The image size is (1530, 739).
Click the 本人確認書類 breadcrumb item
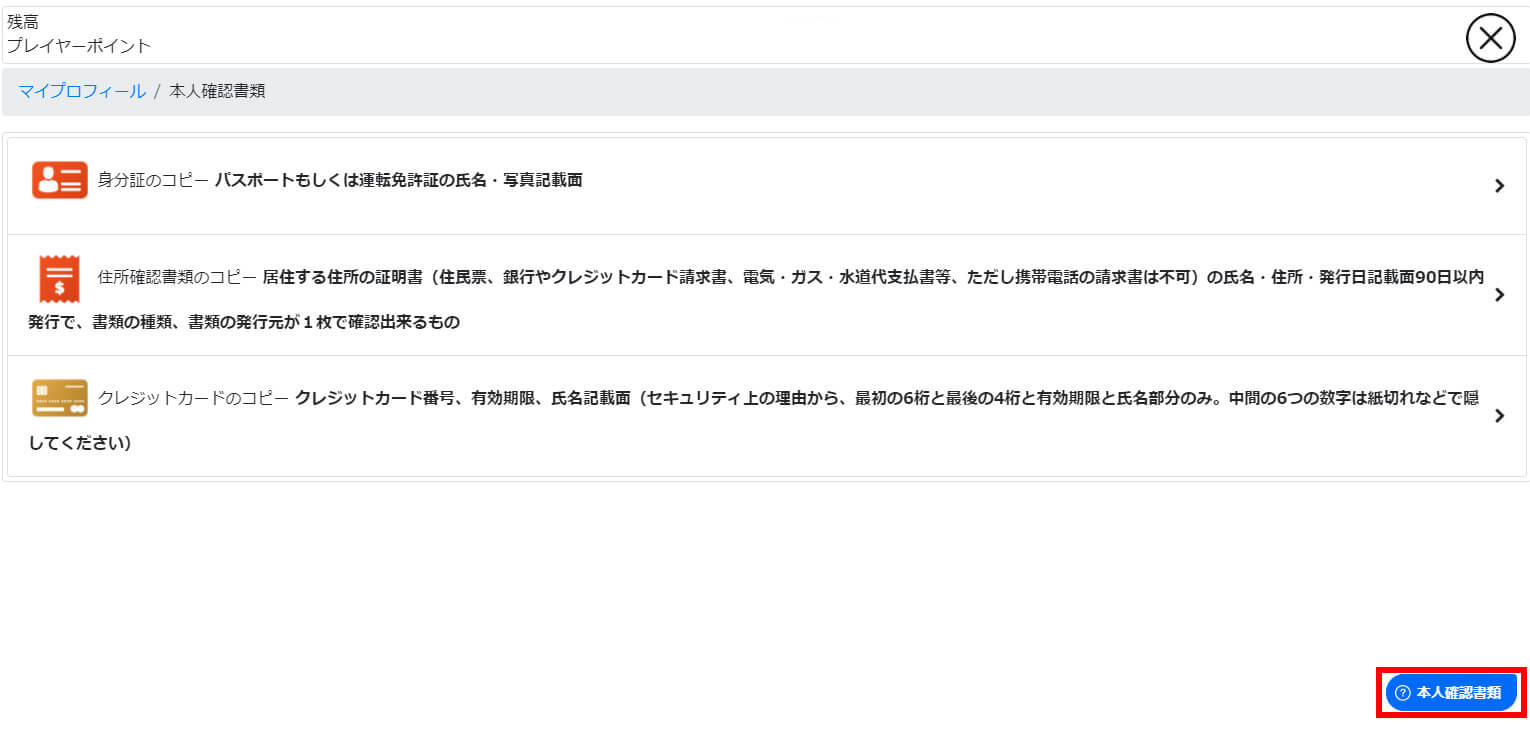pyautogui.click(x=217, y=91)
